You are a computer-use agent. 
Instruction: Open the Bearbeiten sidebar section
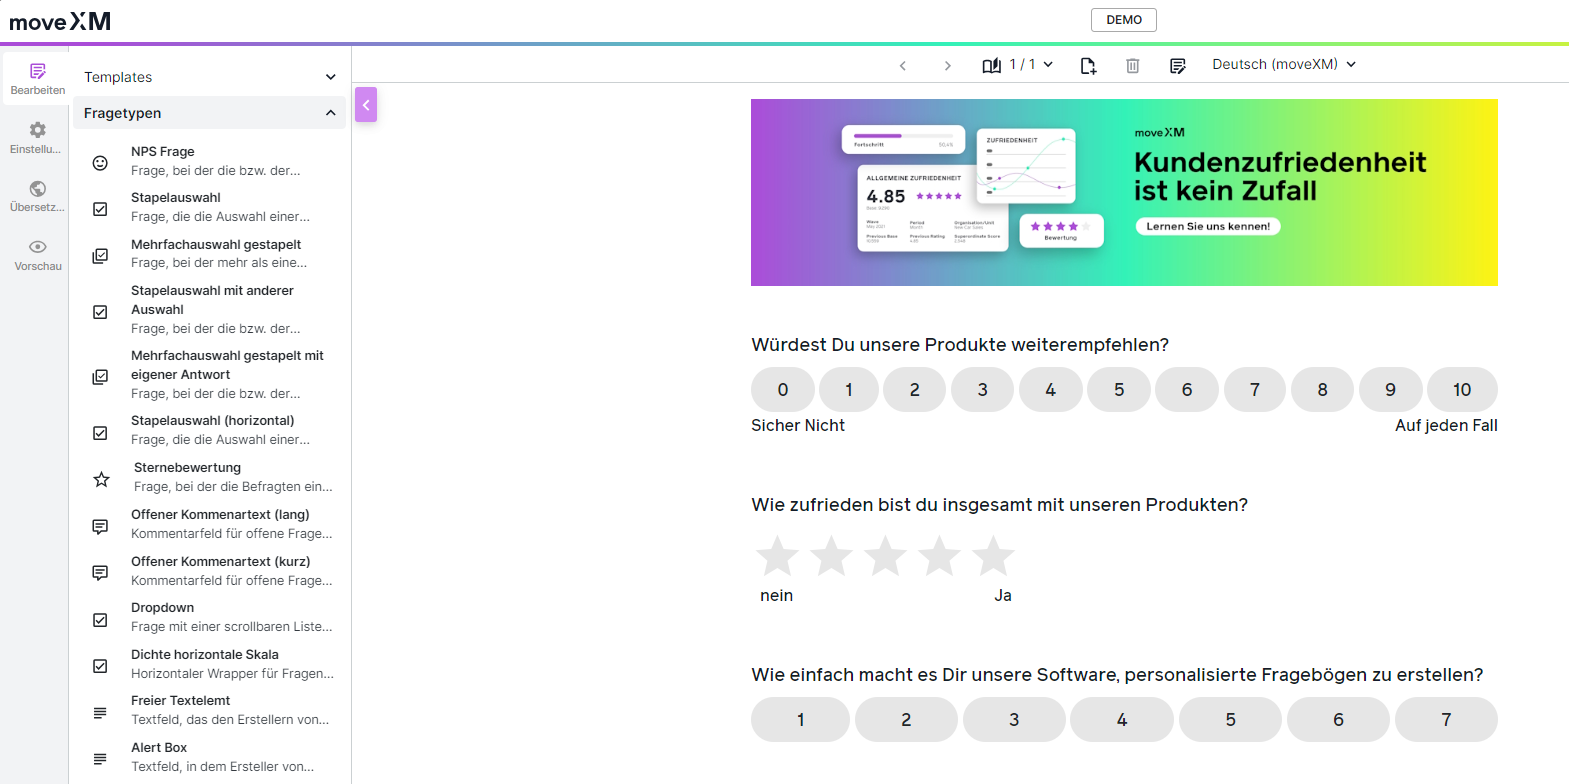click(37, 79)
